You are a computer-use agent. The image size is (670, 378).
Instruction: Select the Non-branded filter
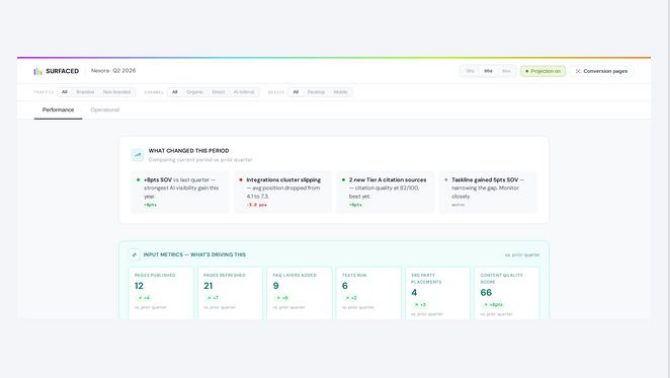117,92
